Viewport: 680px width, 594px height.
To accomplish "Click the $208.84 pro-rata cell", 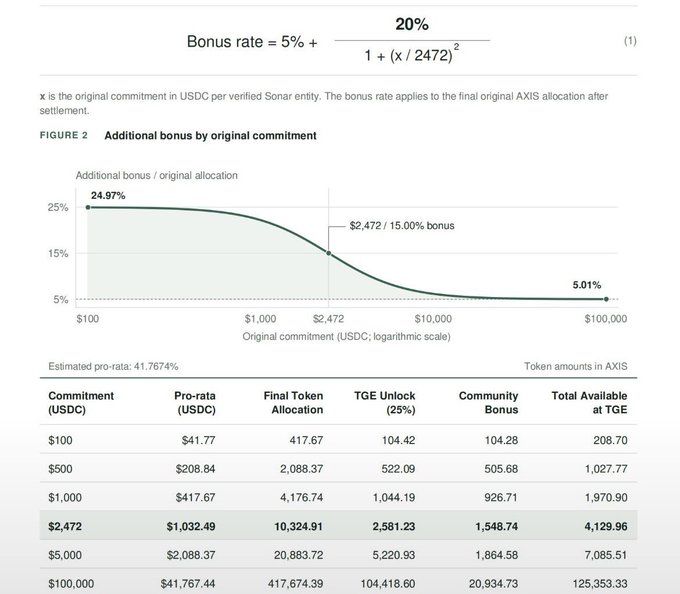I will tap(195, 469).
